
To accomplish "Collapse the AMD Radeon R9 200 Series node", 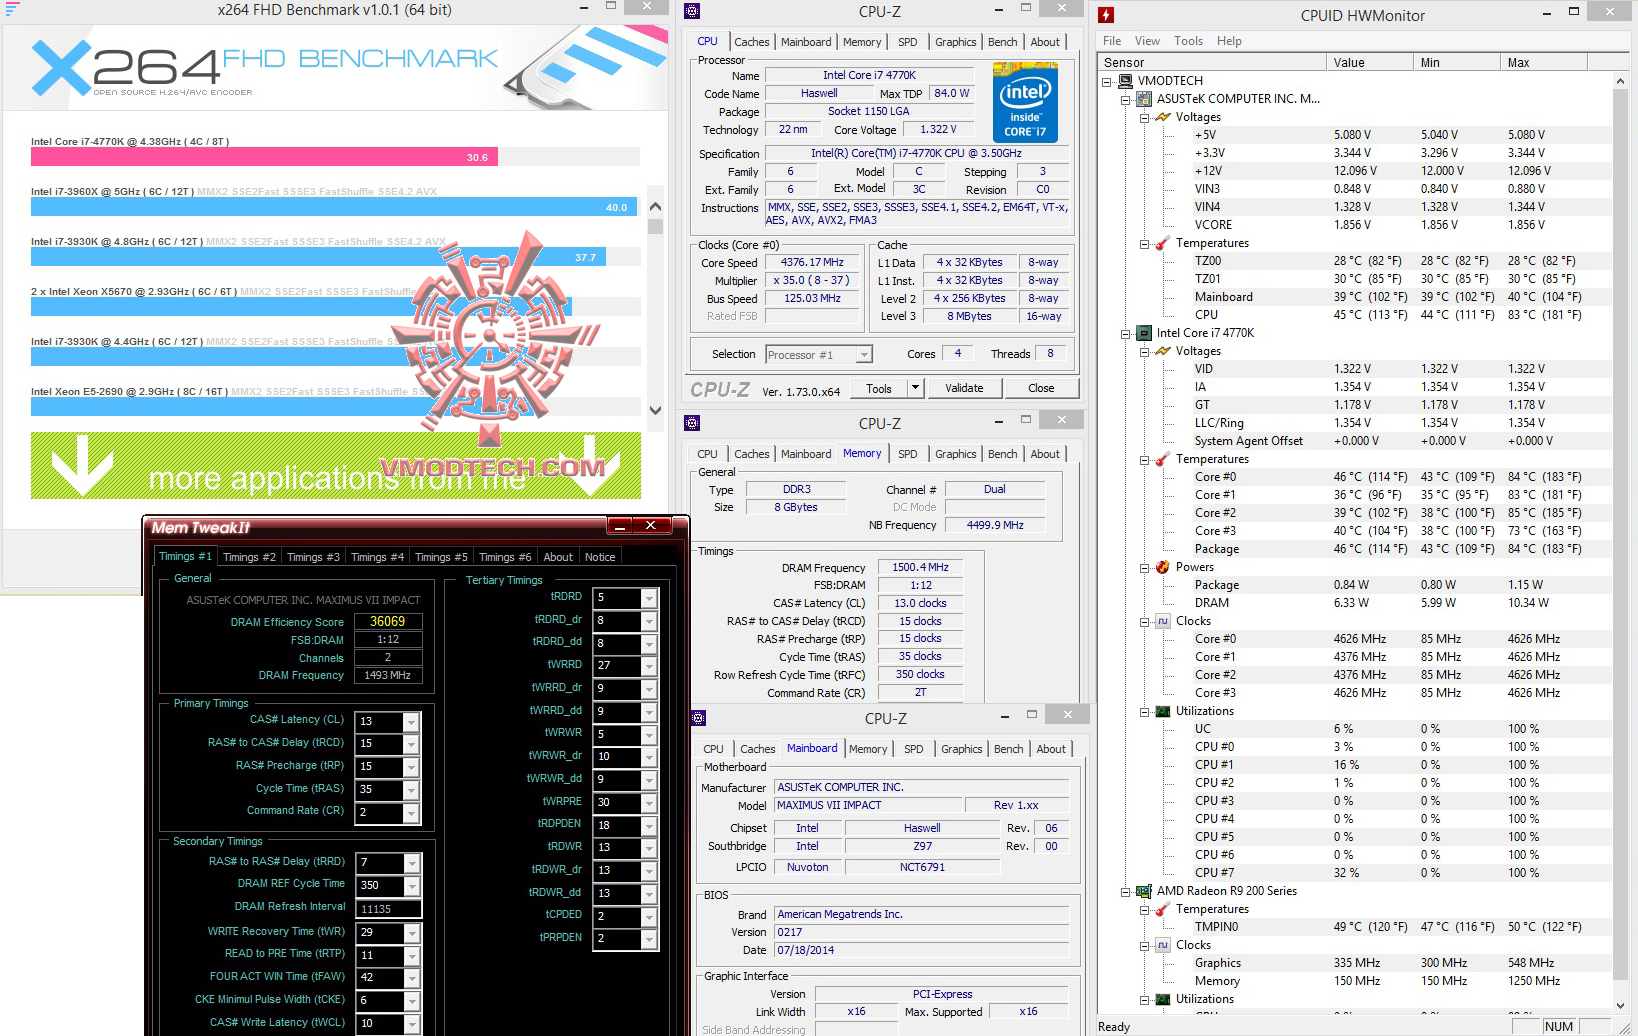I will (1126, 892).
